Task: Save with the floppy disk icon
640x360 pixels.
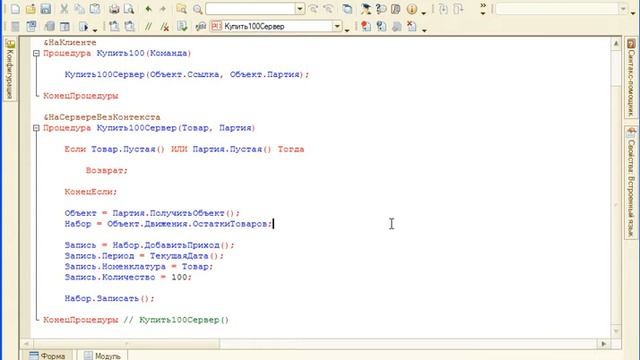Action: point(46,9)
